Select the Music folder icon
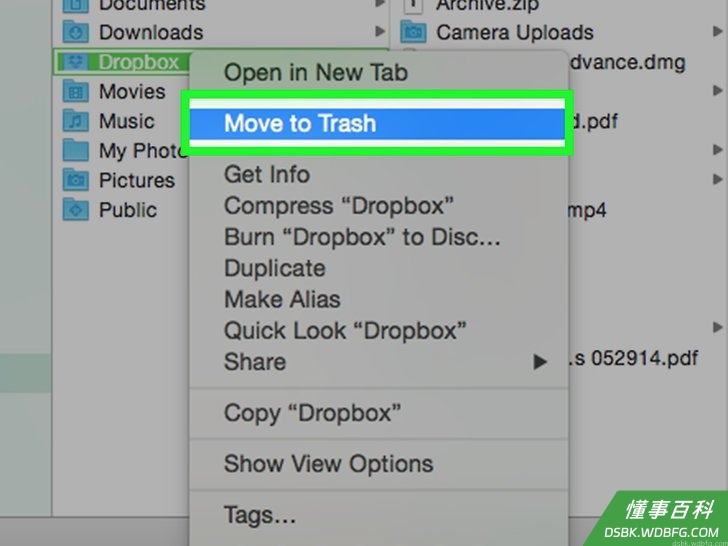The image size is (728, 546). click(75, 121)
